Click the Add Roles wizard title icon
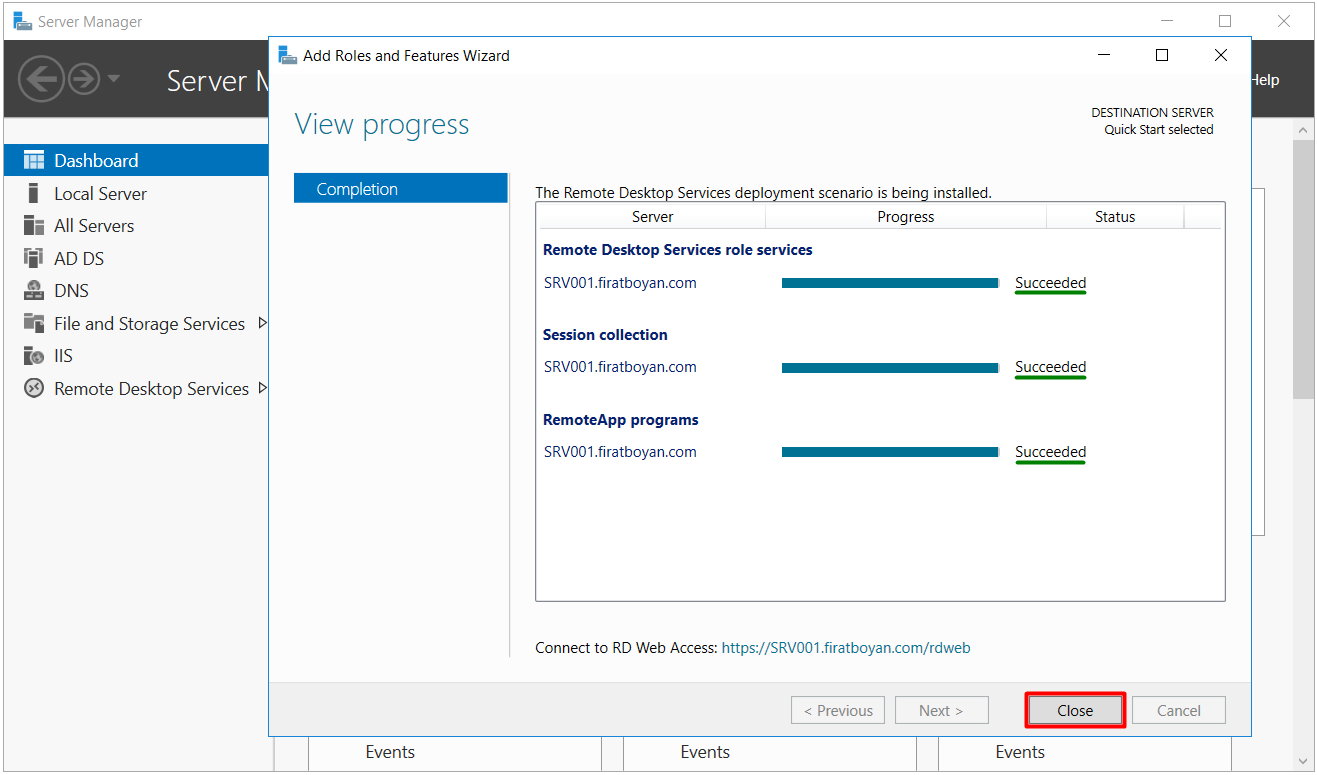 coord(287,55)
